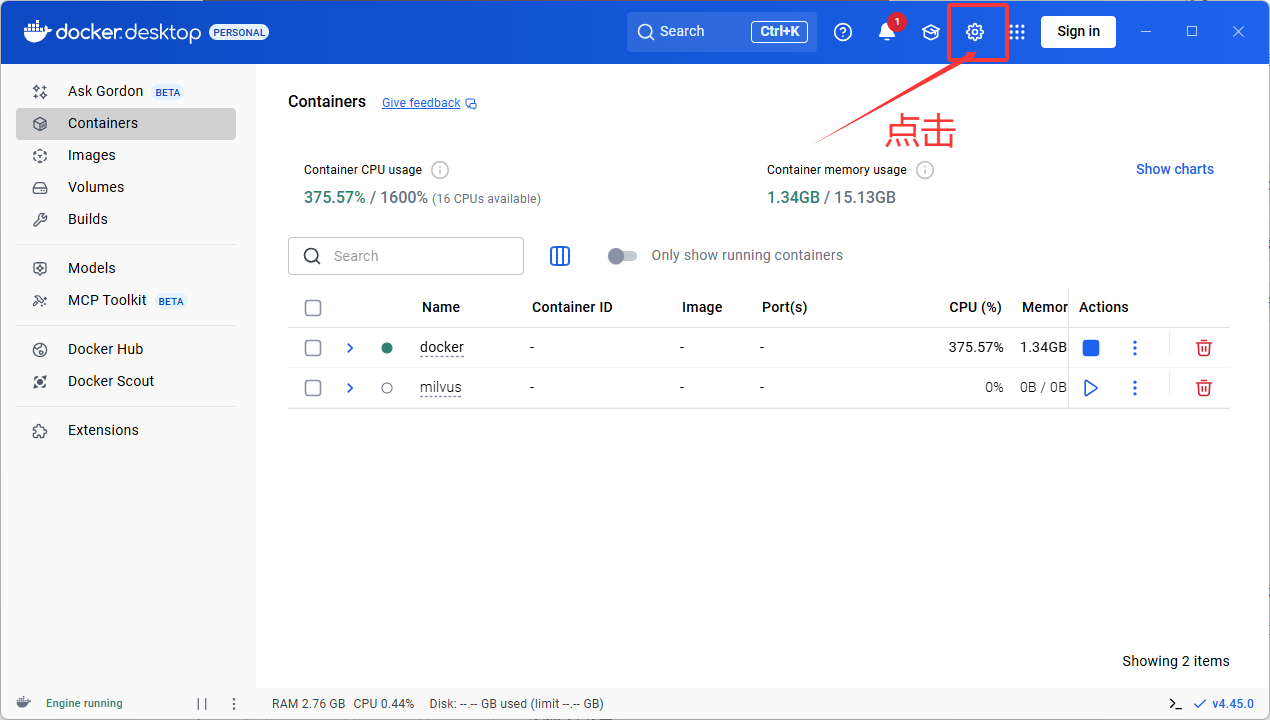Select Containers in sidebar

coord(126,124)
